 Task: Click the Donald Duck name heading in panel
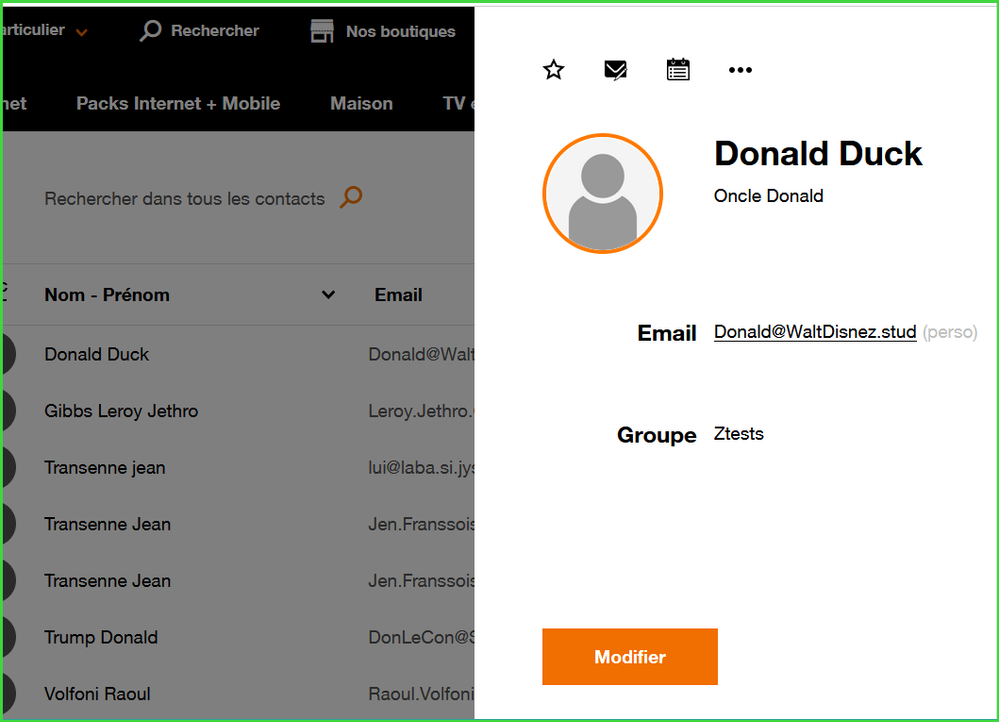[x=818, y=154]
